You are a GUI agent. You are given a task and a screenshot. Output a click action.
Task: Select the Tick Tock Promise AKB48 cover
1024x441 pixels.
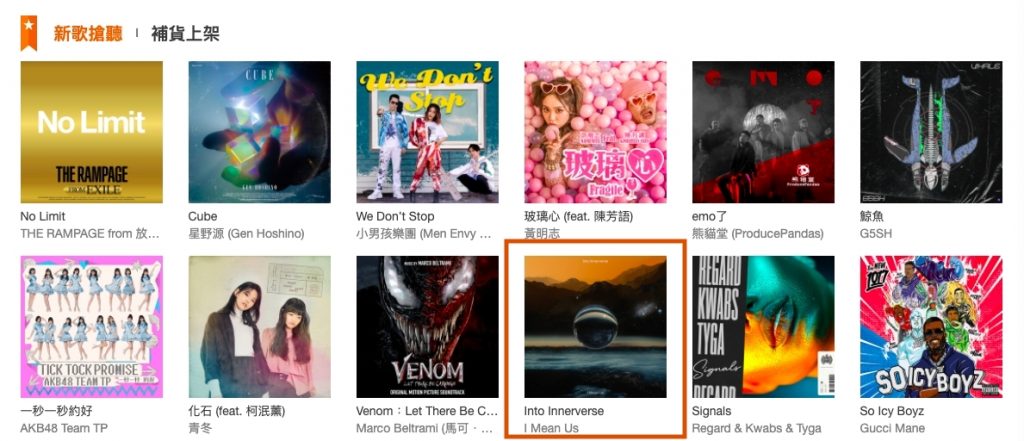(x=91, y=327)
